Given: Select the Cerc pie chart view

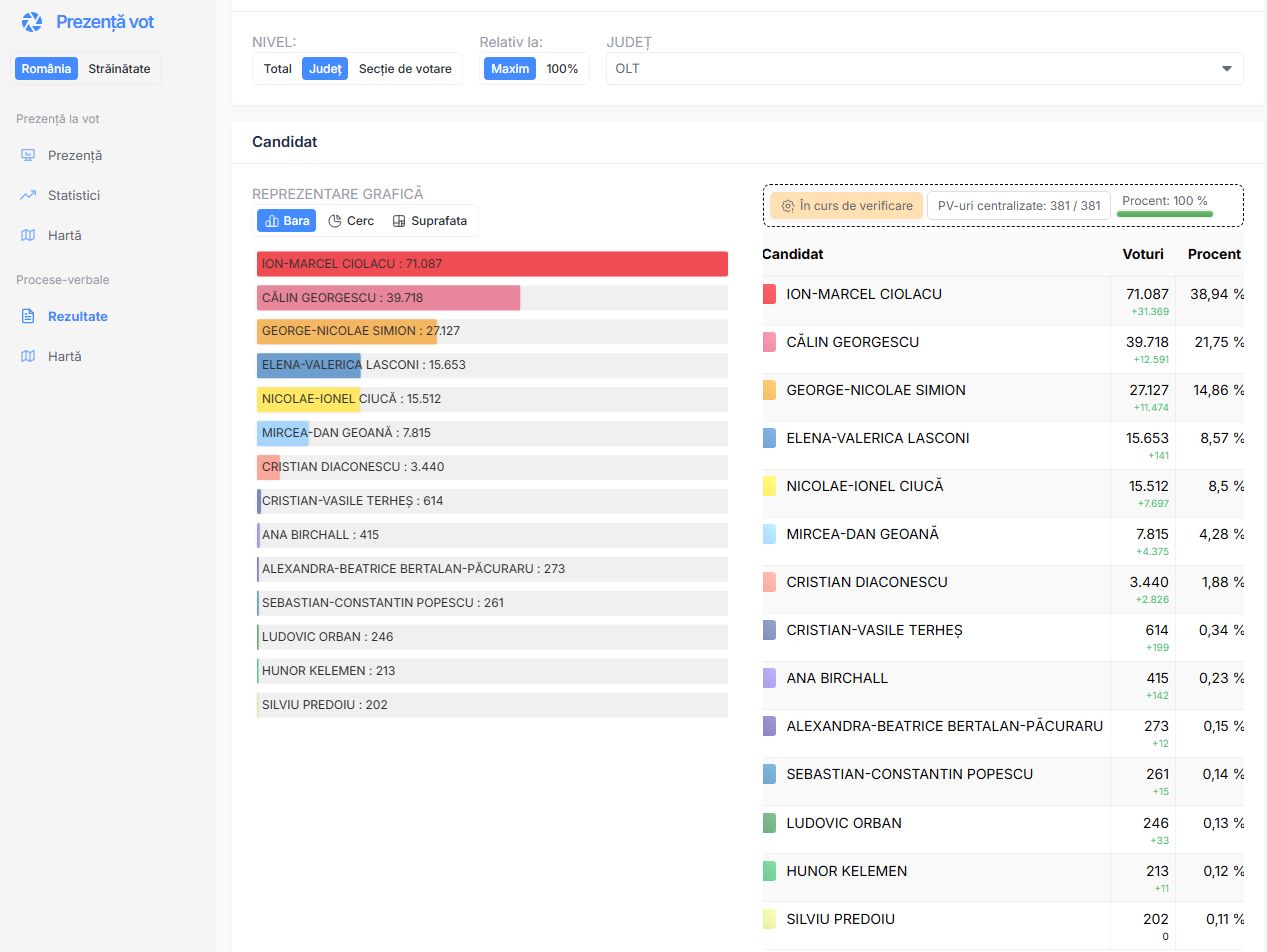Looking at the screenshot, I should point(351,221).
